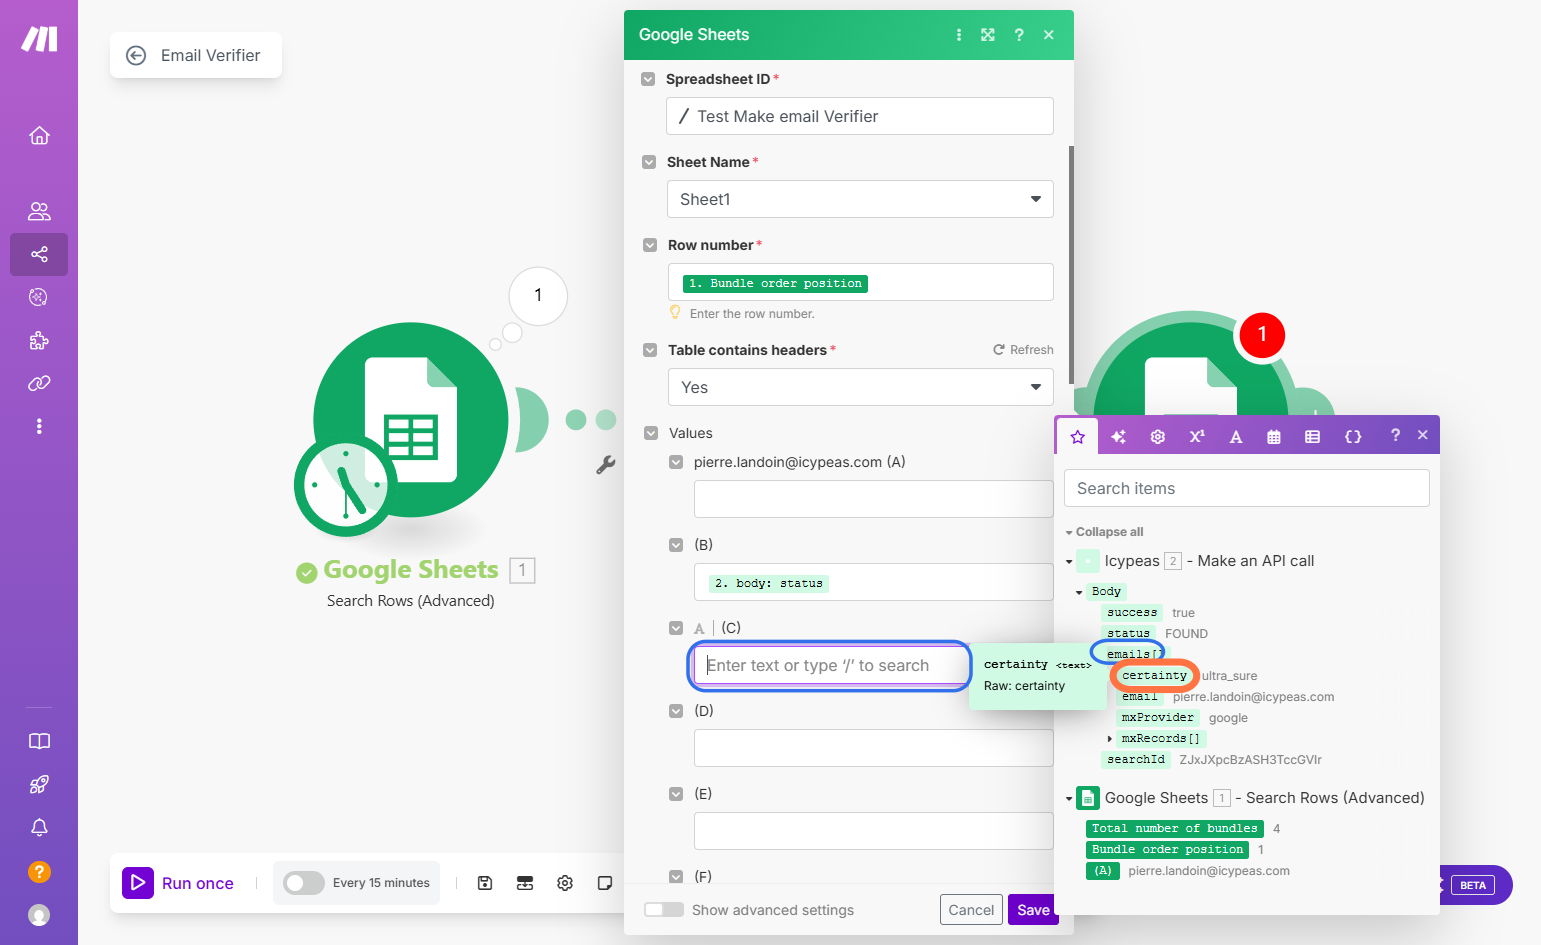Click the orange help question mark in the sidebar
The height and width of the screenshot is (945, 1541).
[39, 872]
